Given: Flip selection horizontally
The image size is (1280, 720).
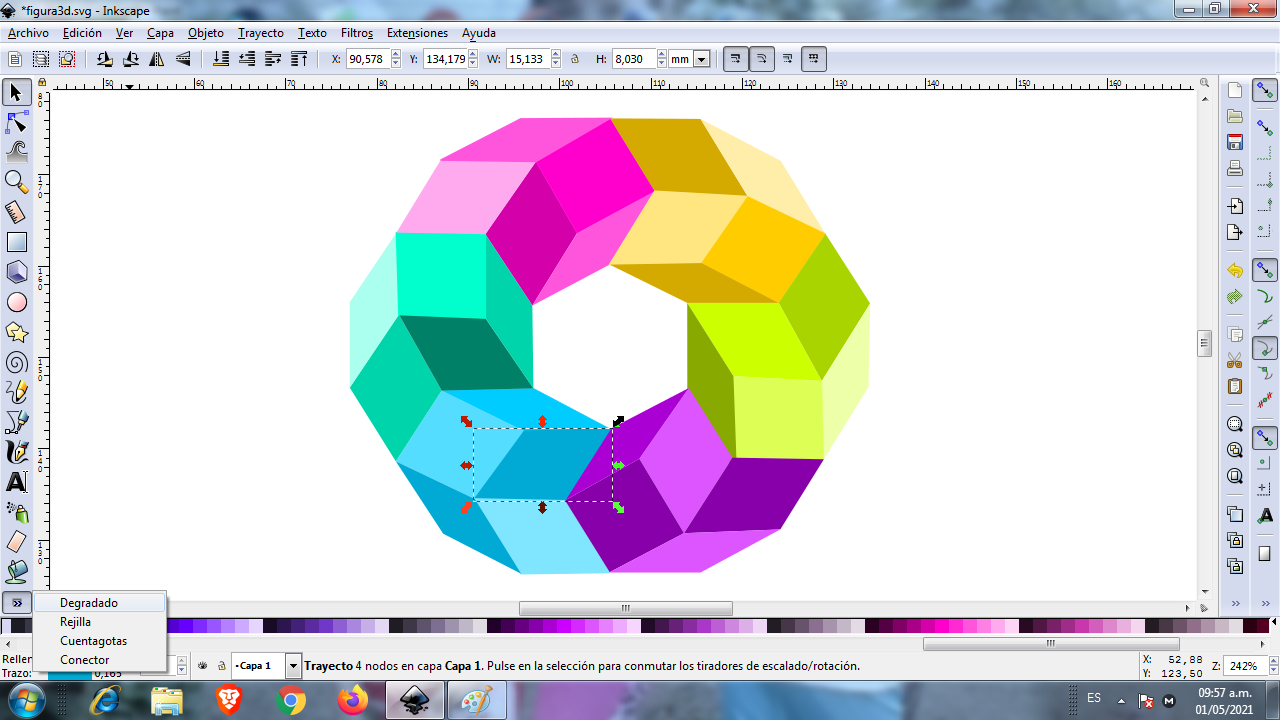Looking at the screenshot, I should [x=157, y=59].
